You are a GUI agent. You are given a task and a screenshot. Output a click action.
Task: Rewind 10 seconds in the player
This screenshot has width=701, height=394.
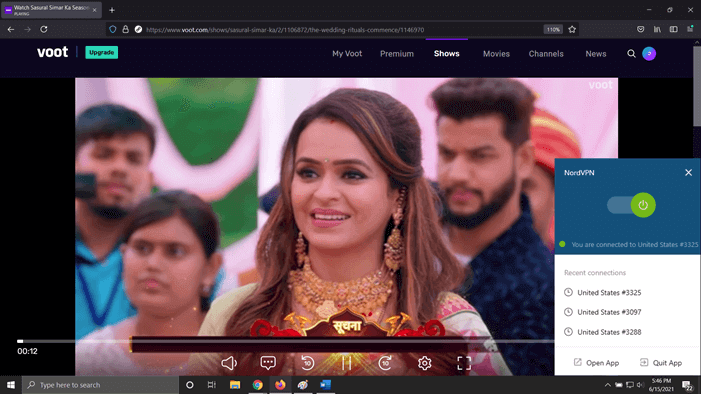tap(307, 363)
